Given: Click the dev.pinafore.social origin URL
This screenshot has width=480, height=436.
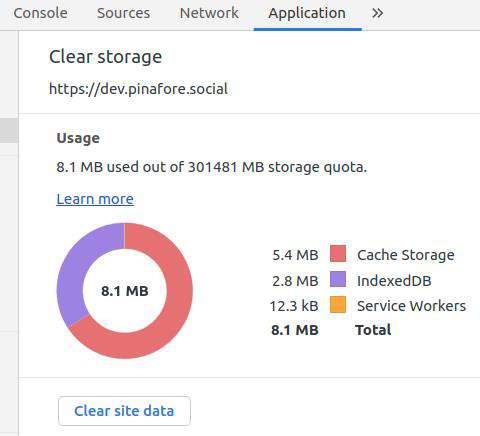Looking at the screenshot, I should (x=138, y=89).
